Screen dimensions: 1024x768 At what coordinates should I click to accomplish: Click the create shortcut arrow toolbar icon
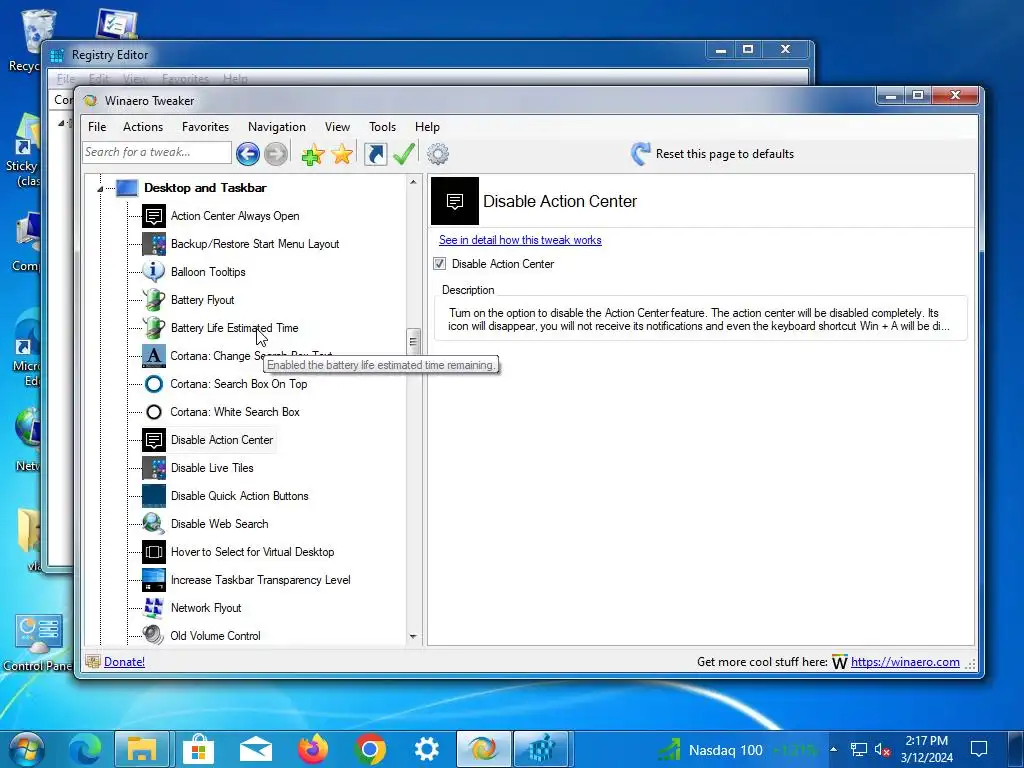376,154
